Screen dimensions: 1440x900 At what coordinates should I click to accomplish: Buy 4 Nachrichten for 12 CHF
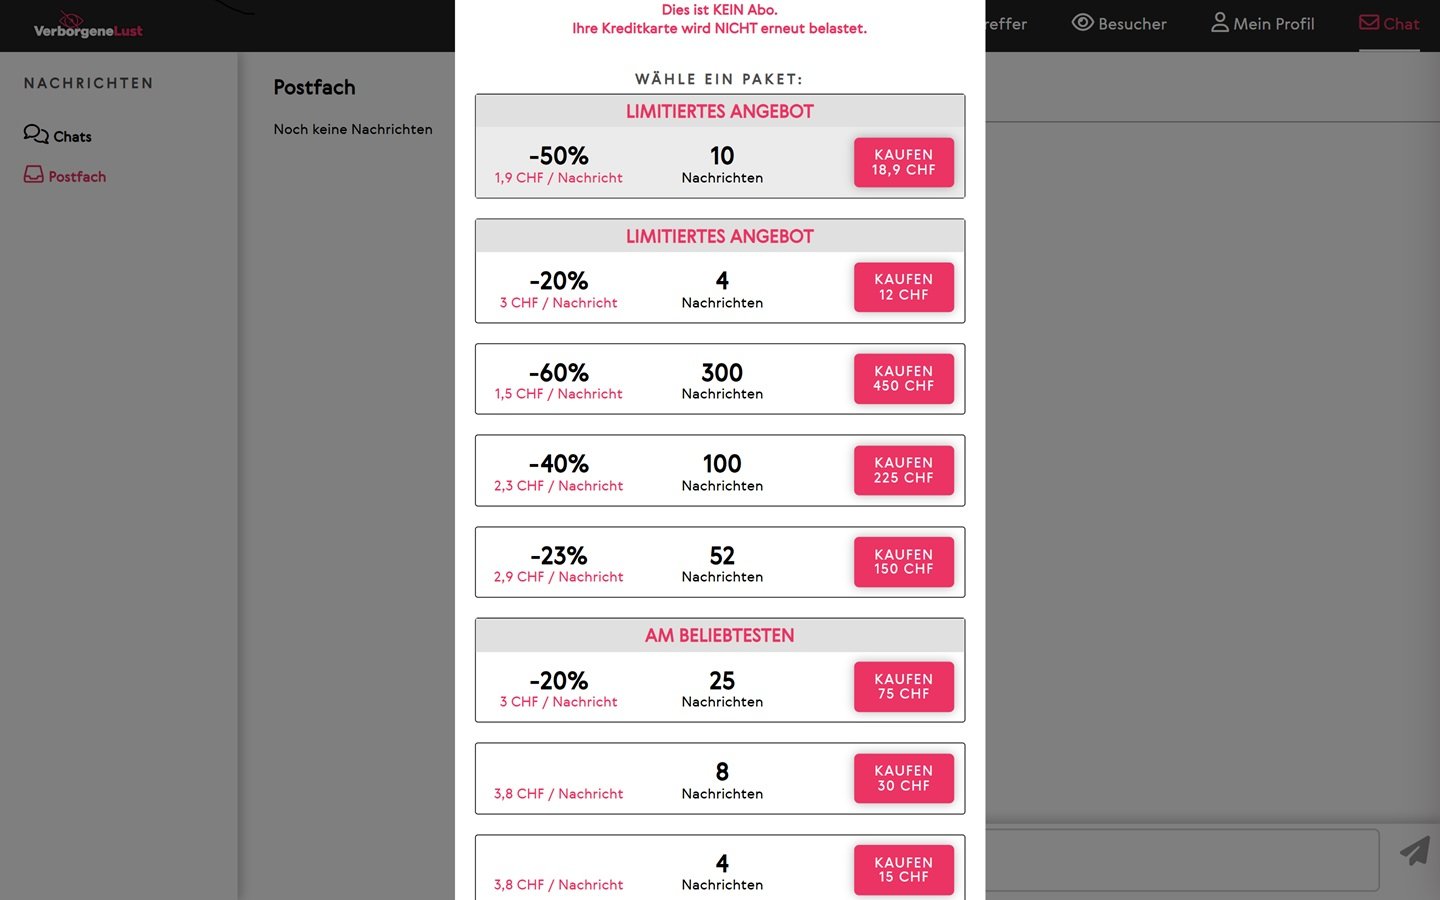point(903,287)
